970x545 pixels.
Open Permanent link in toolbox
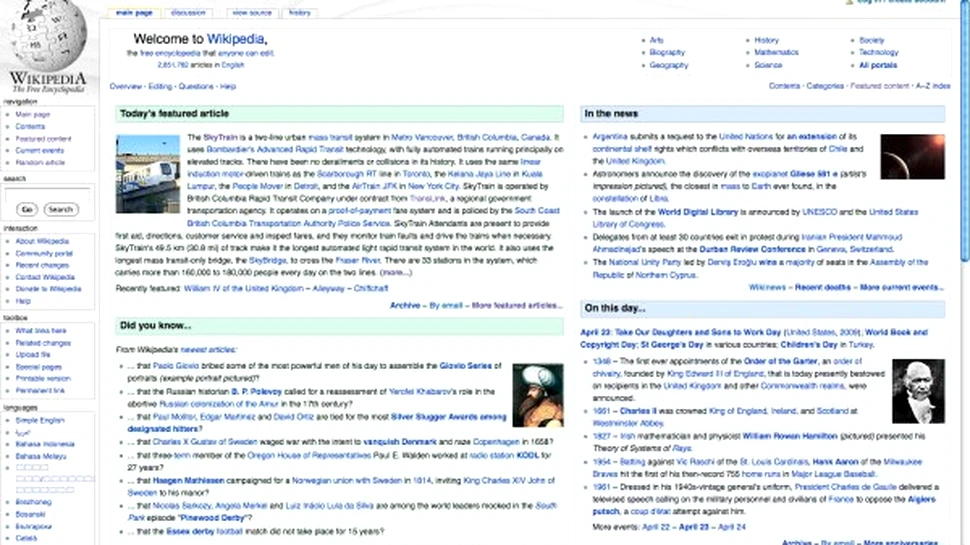coord(40,390)
